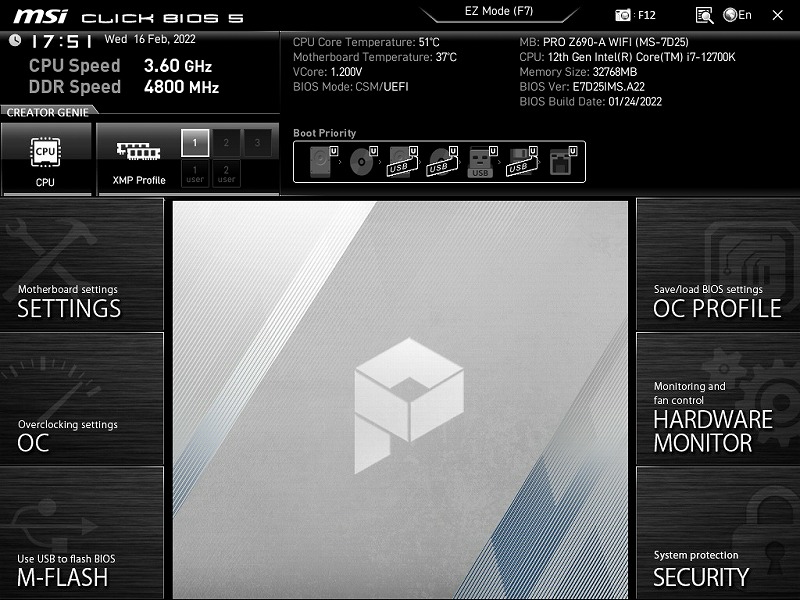Open M-FLASH BIOS flashing menu

82,533
